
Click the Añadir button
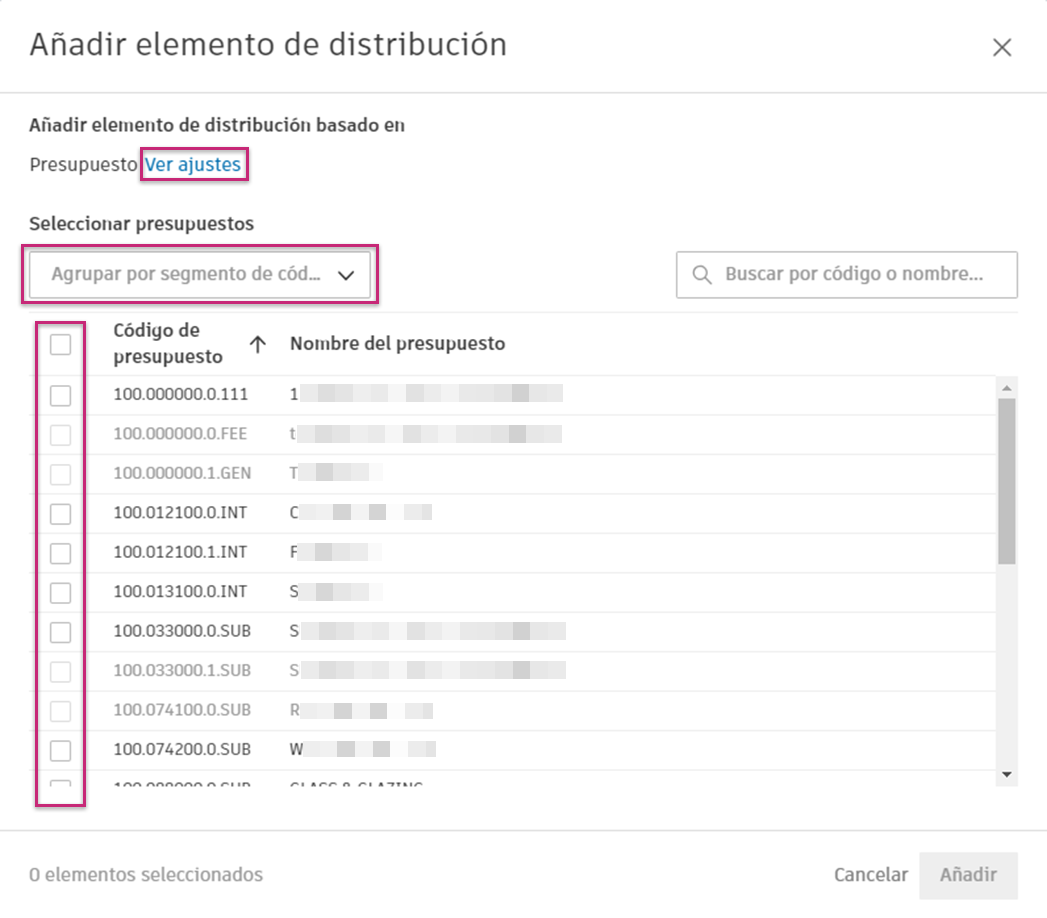pos(968,874)
